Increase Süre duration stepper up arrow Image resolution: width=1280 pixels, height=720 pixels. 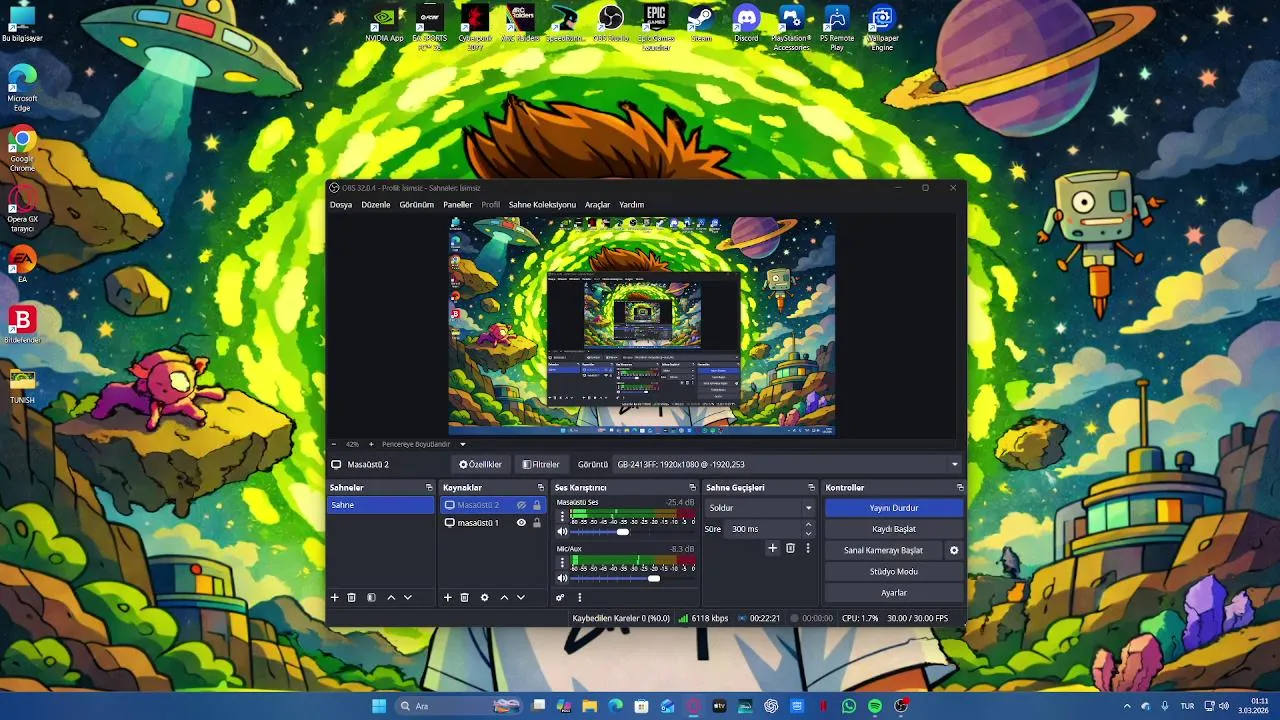[x=809, y=525]
